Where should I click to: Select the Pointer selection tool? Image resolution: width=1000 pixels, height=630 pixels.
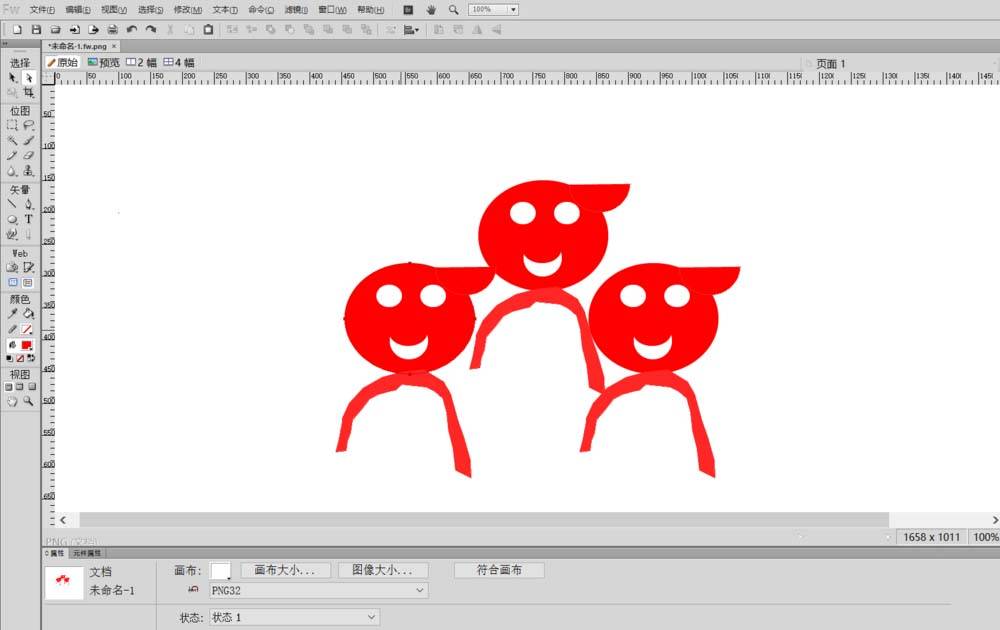pyautogui.click(x=12, y=77)
